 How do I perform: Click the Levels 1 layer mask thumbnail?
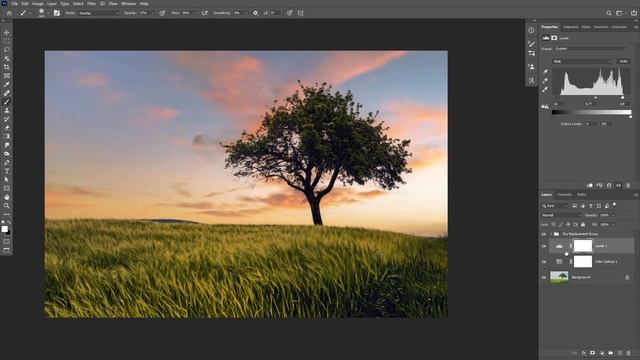(583, 246)
